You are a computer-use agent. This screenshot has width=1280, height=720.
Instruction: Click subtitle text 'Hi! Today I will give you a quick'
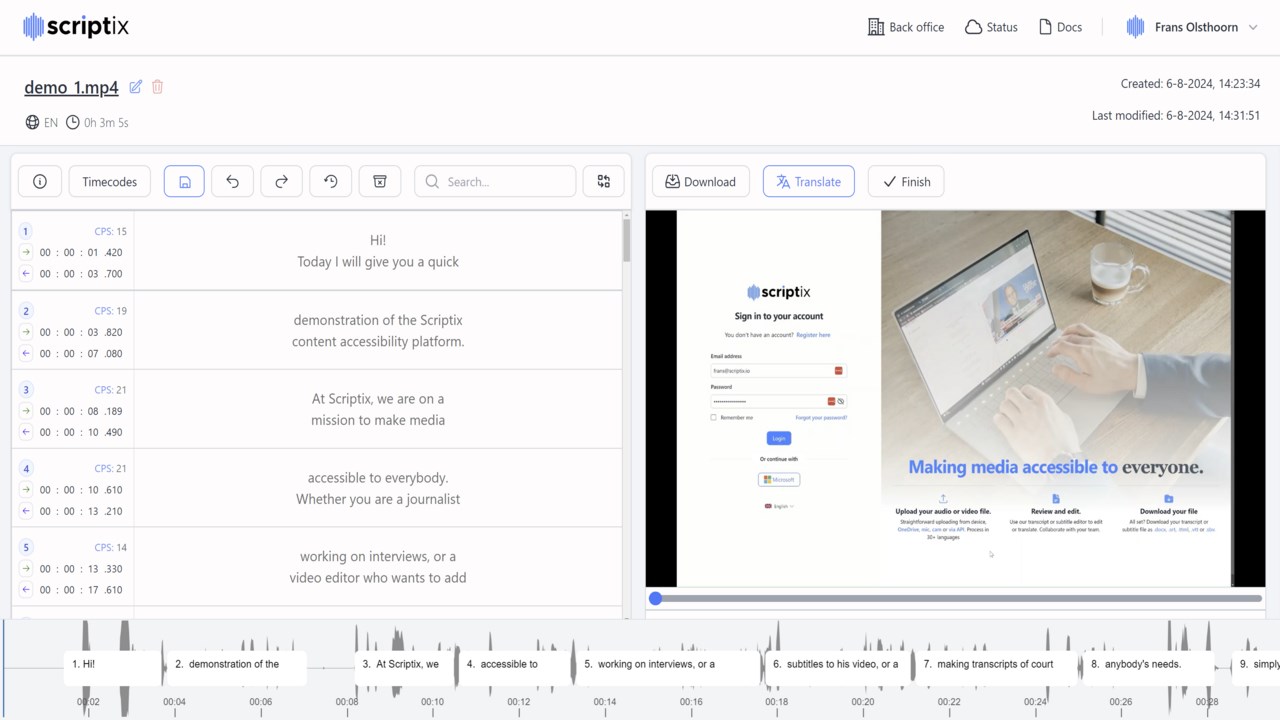click(x=378, y=251)
